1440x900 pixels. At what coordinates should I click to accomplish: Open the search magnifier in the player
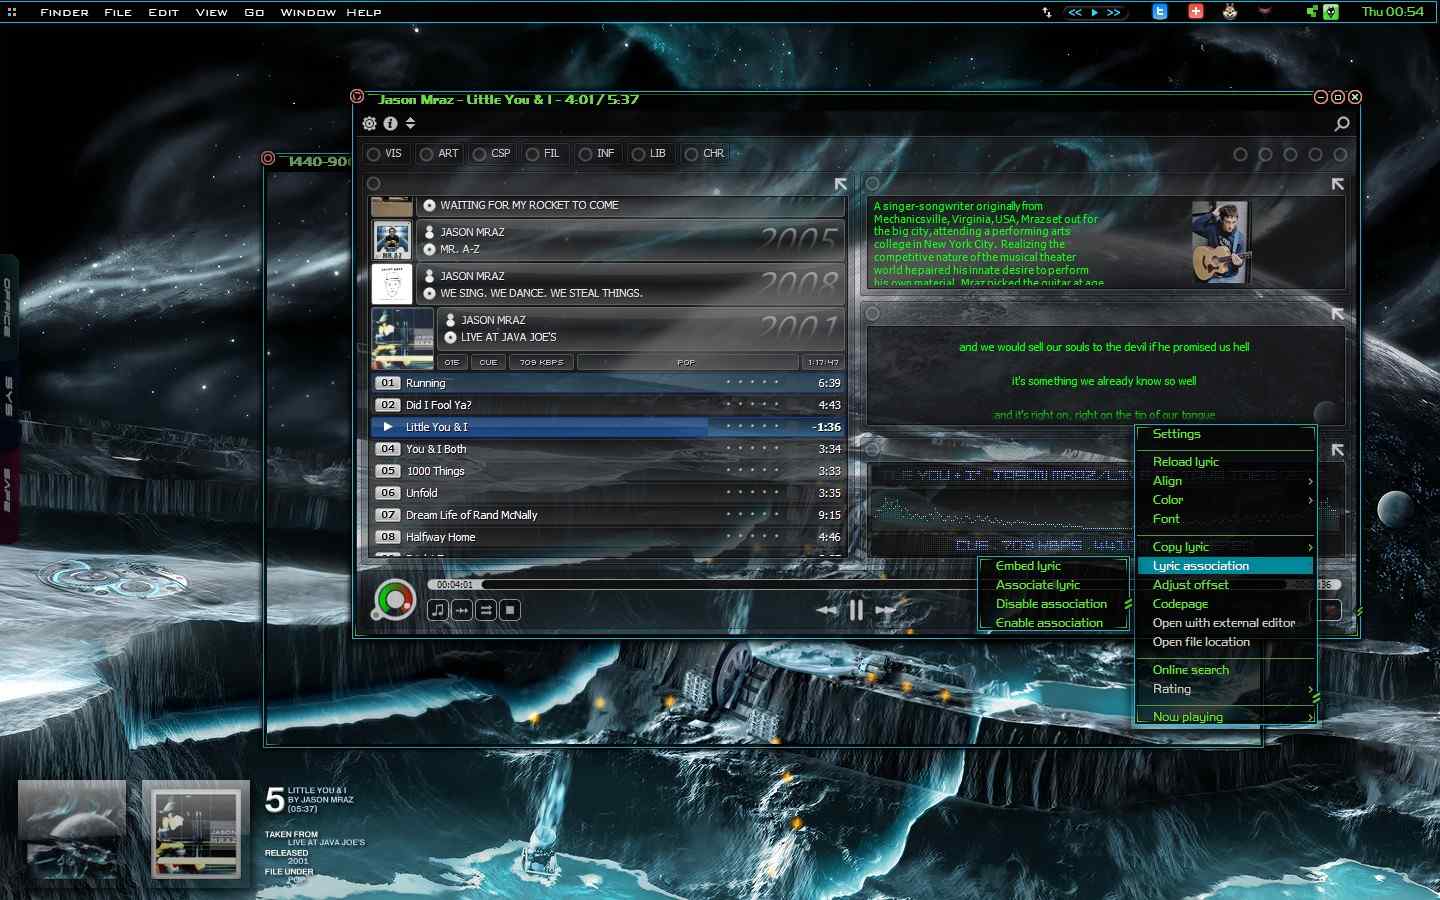pyautogui.click(x=1342, y=124)
